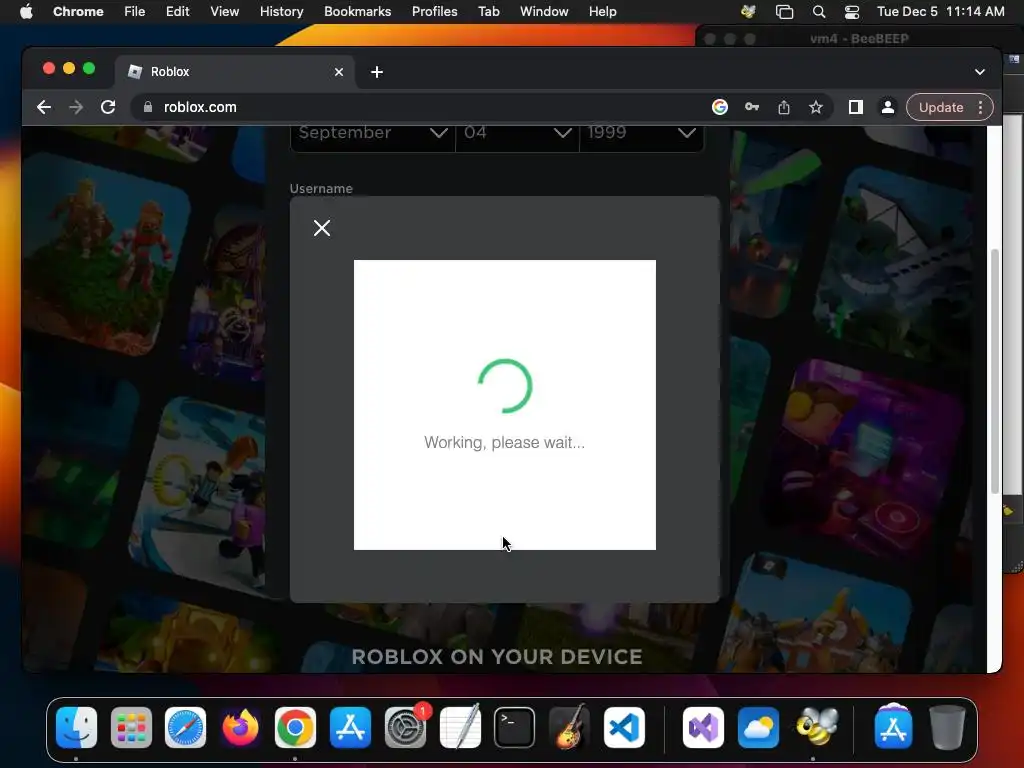Open Stage Manager menu bar icon

click(784, 12)
